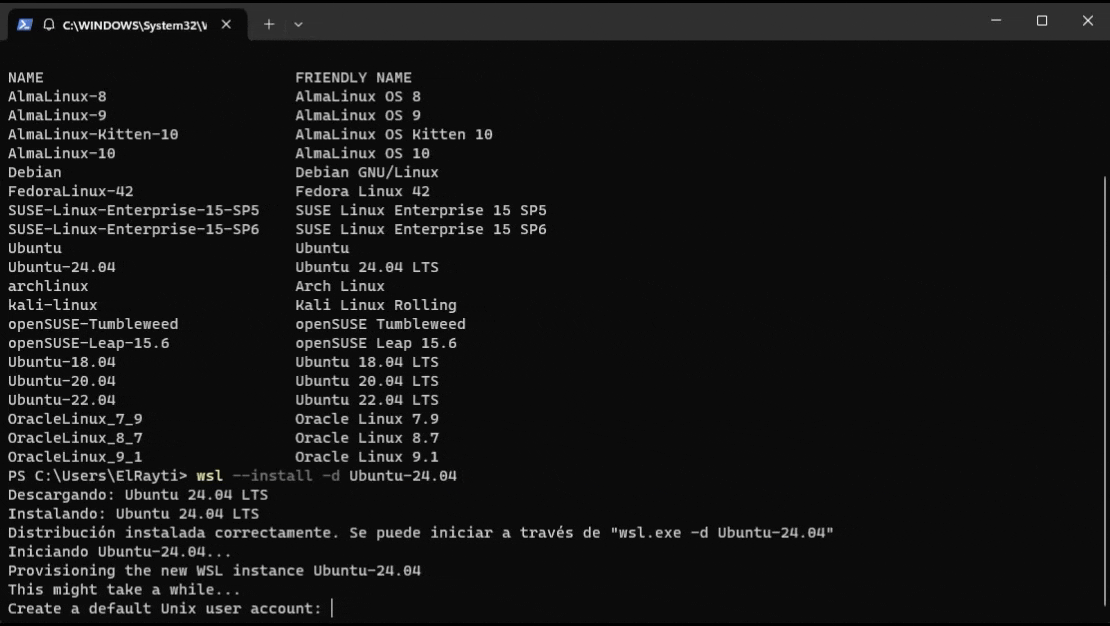Click the FRIENDLY NAME column header

(x=353, y=77)
